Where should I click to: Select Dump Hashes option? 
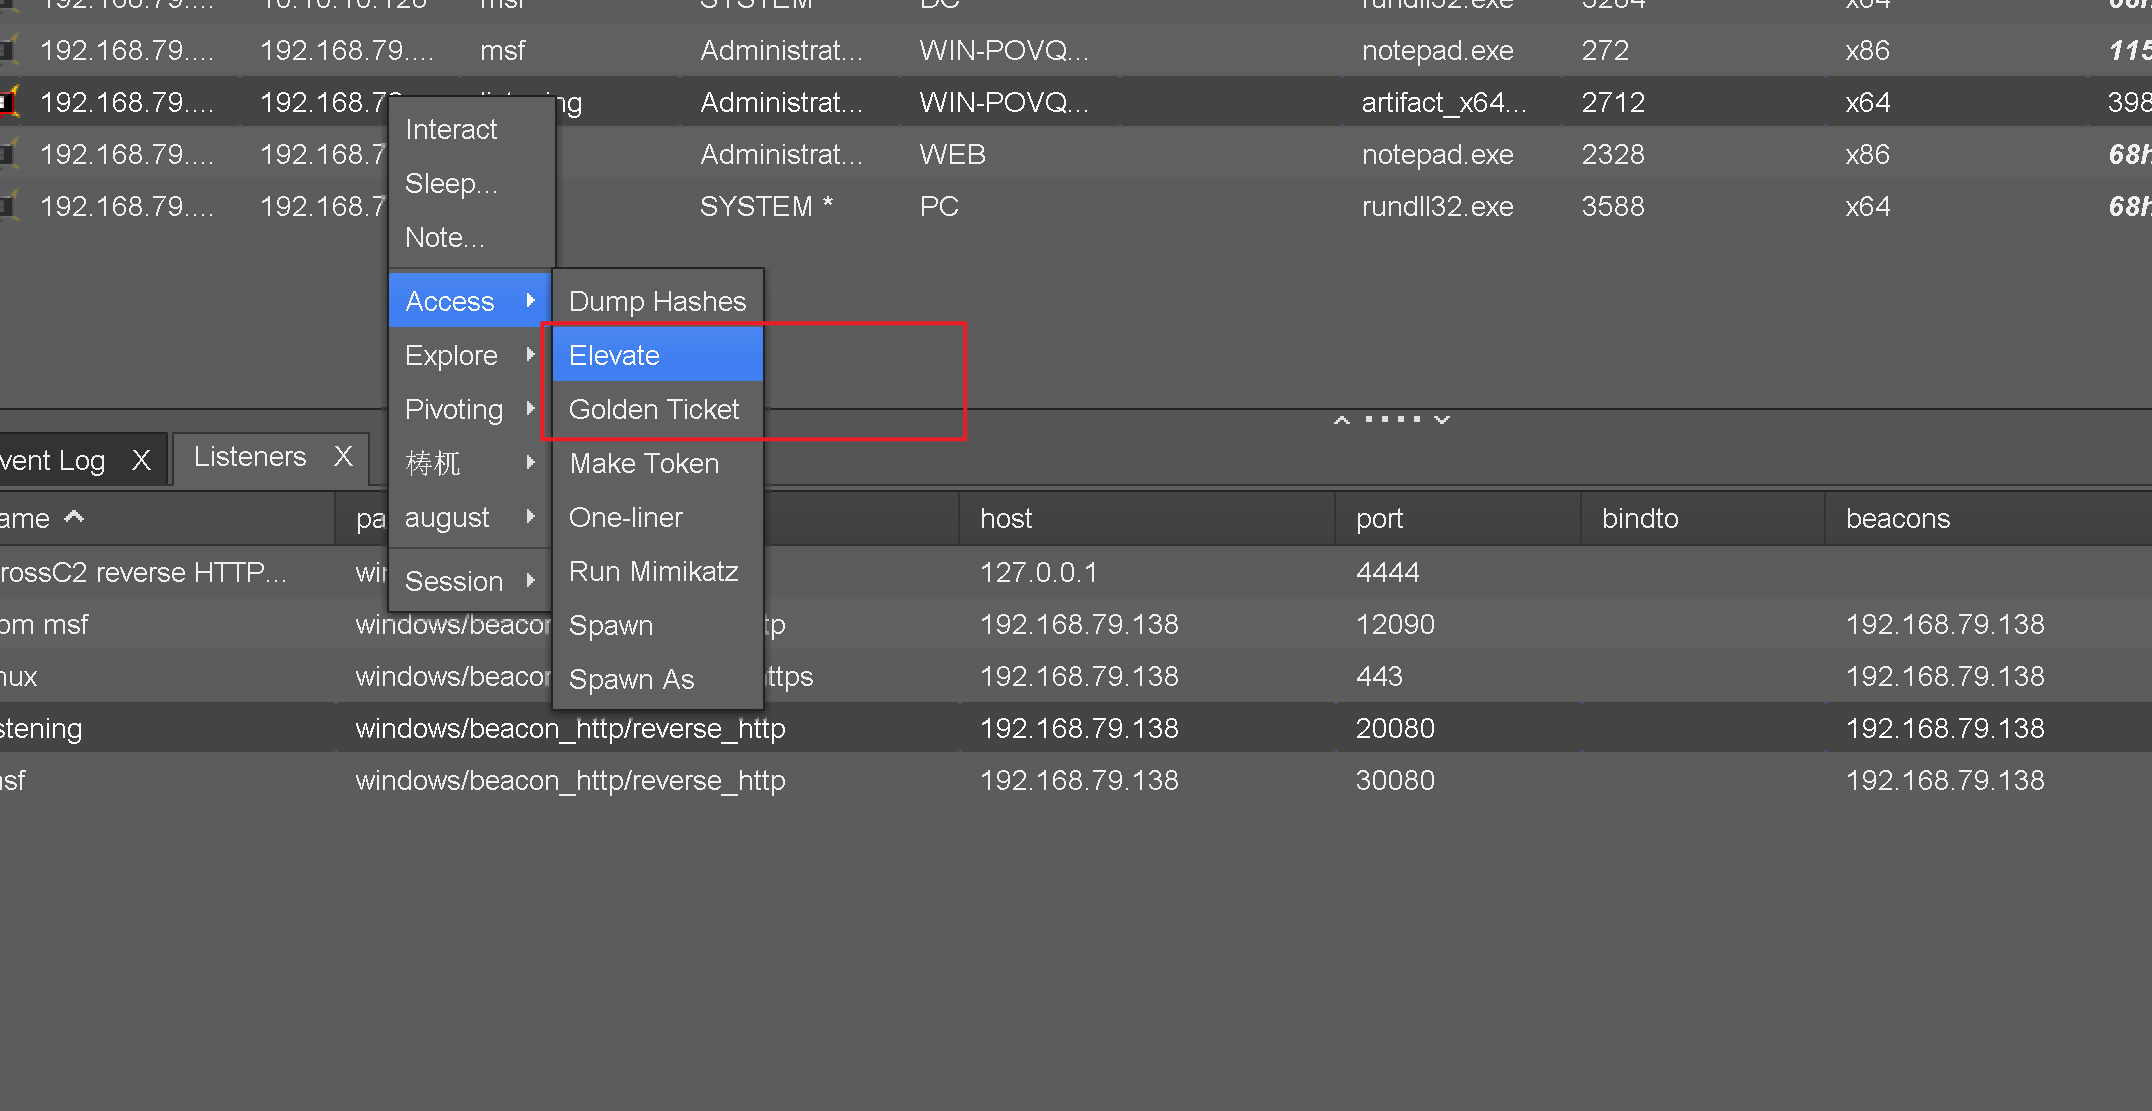click(x=657, y=301)
